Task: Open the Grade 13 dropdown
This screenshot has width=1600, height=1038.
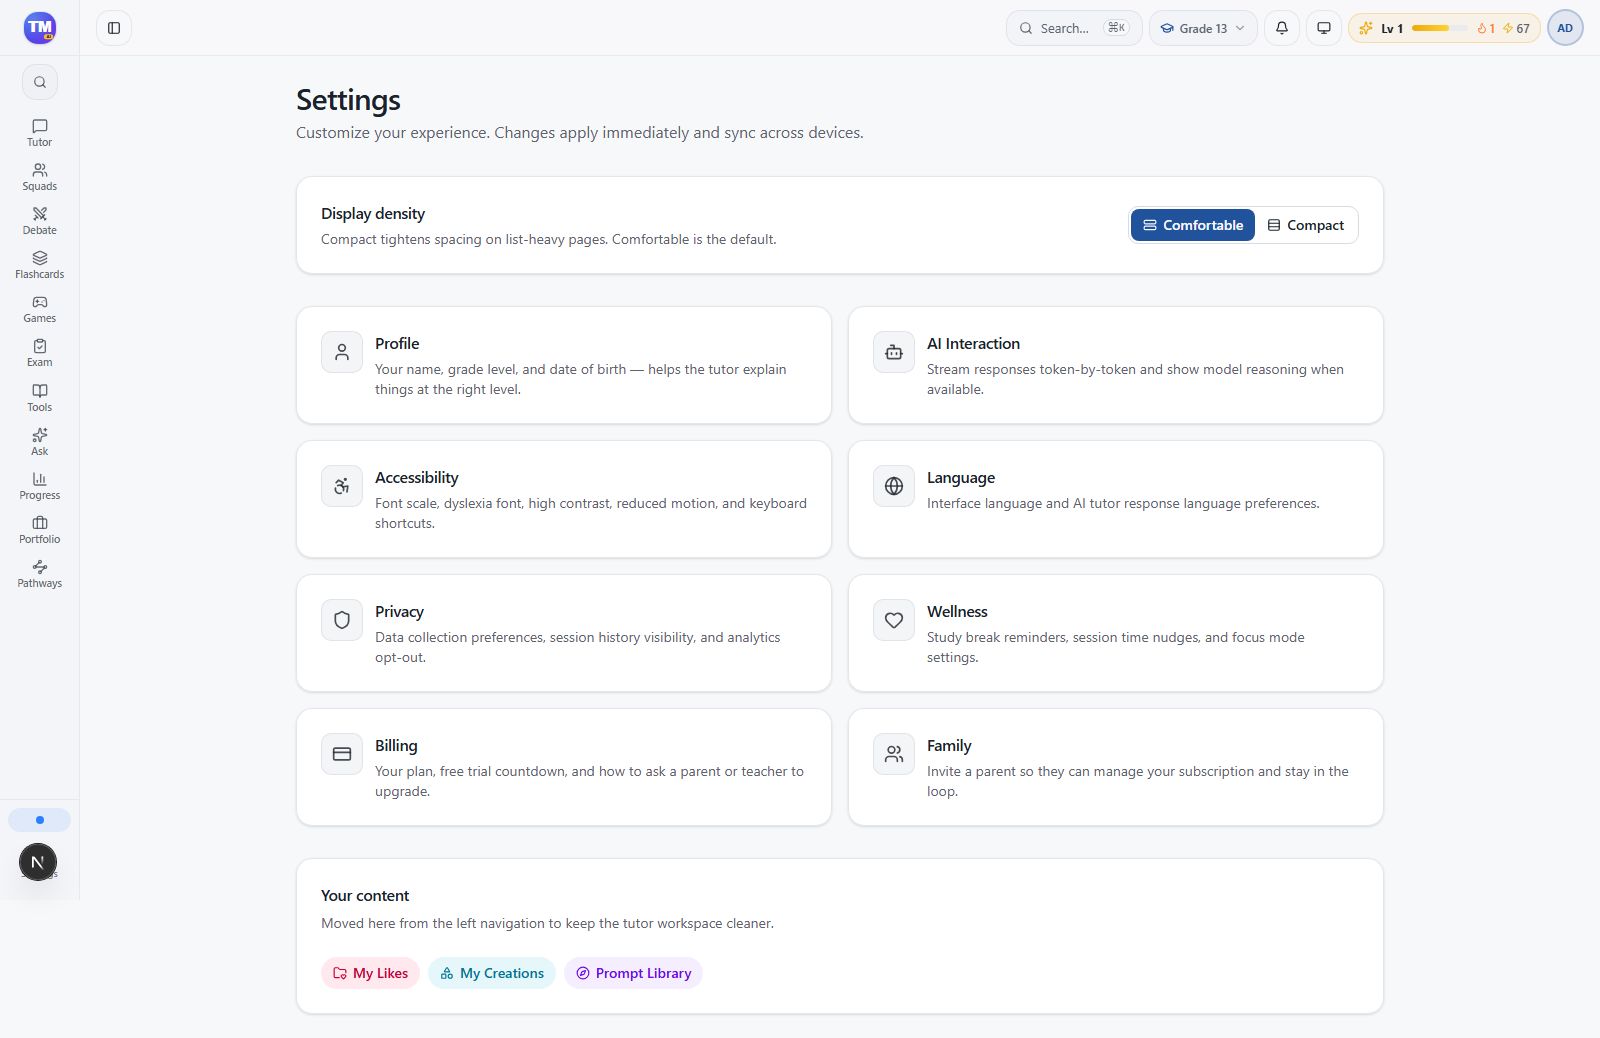Action: tap(1204, 28)
